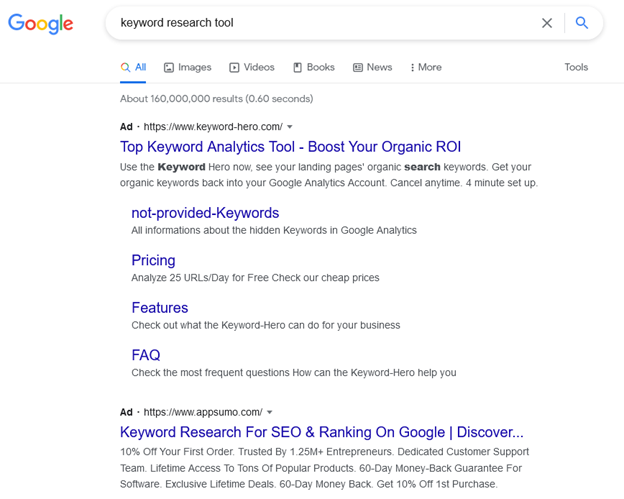This screenshot has width=624, height=499.
Task: Open the Pricing sitelink
Action: (x=153, y=260)
